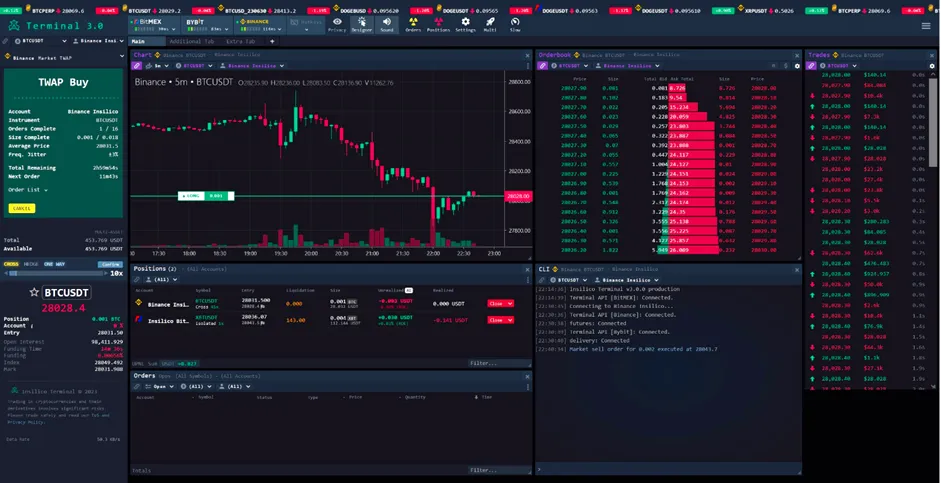Click leverage slider right arrow
Screen dimensions: 941x483
(x=105, y=274)
